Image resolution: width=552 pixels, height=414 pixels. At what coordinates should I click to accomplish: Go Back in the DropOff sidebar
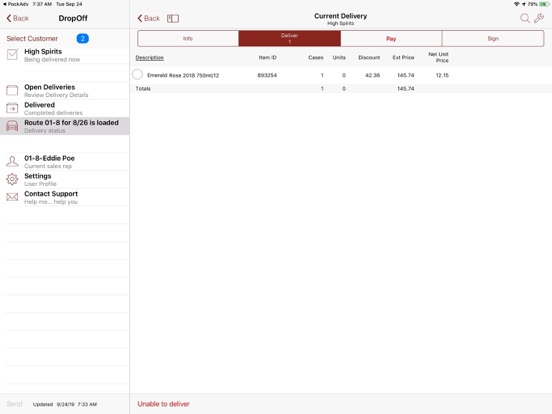tap(18, 18)
